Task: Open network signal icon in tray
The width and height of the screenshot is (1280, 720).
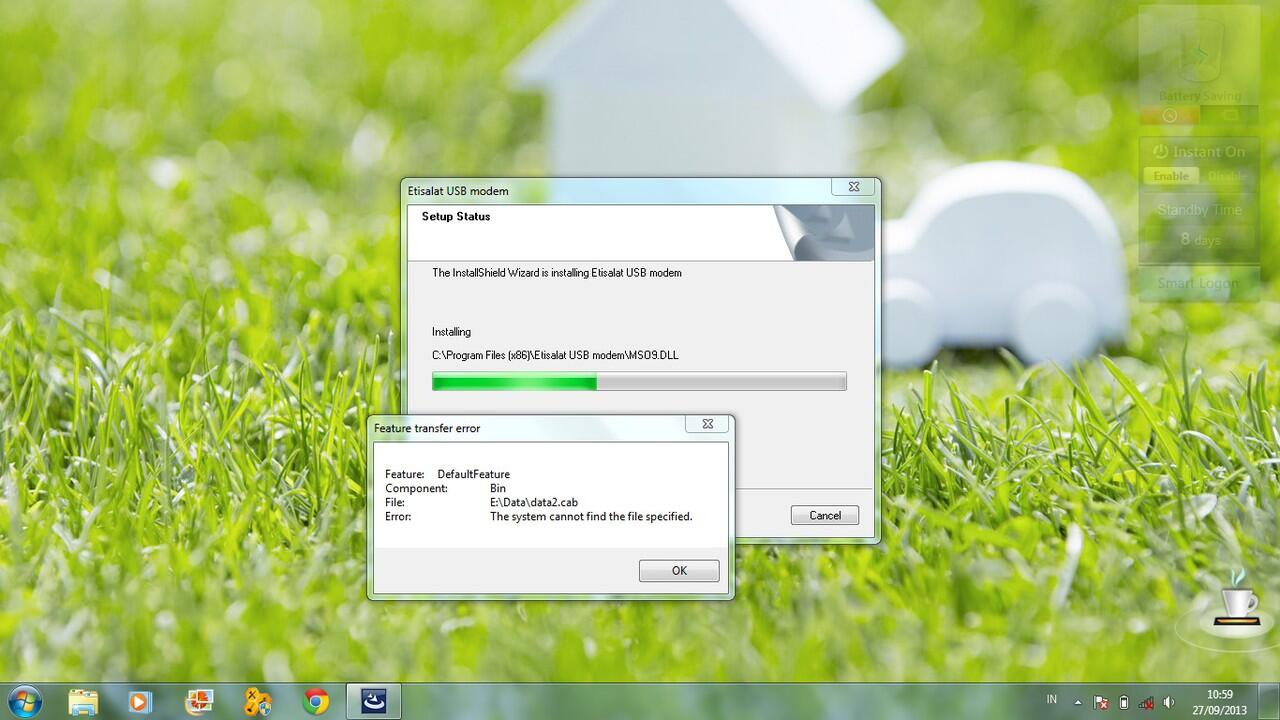Action: tap(1146, 702)
